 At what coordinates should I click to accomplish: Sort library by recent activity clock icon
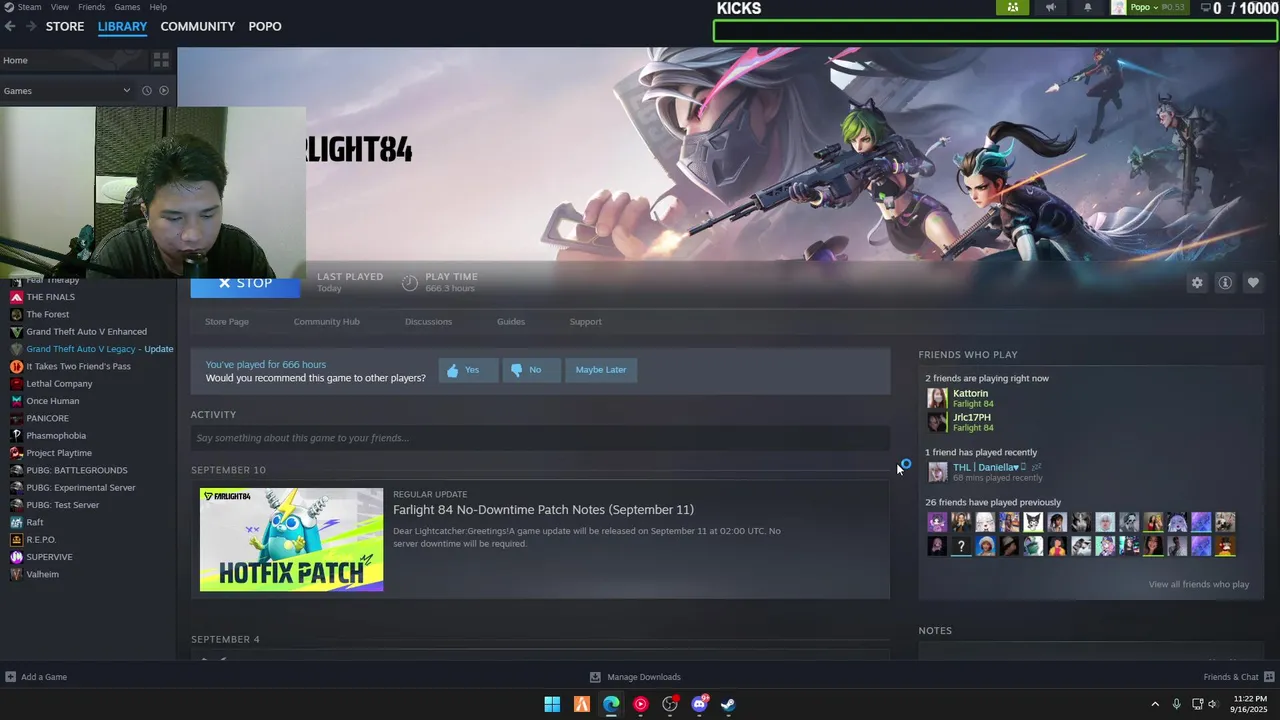tap(146, 91)
